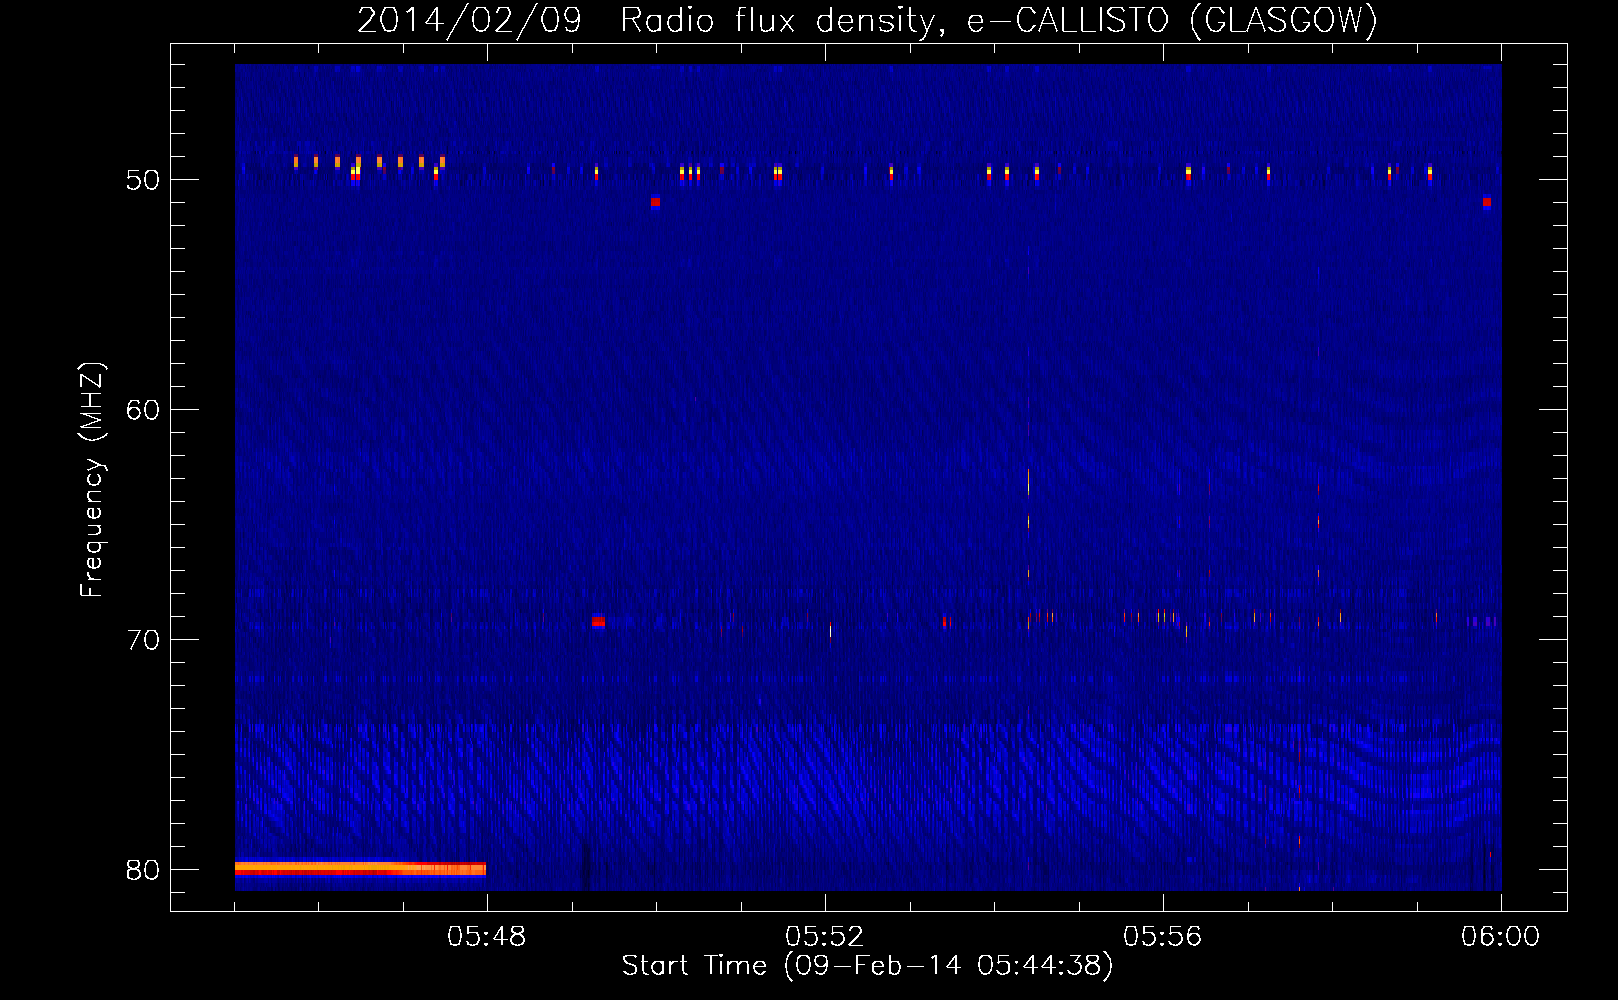Click the 80 frequency tick label
1618x1000 pixels.
(x=143, y=870)
